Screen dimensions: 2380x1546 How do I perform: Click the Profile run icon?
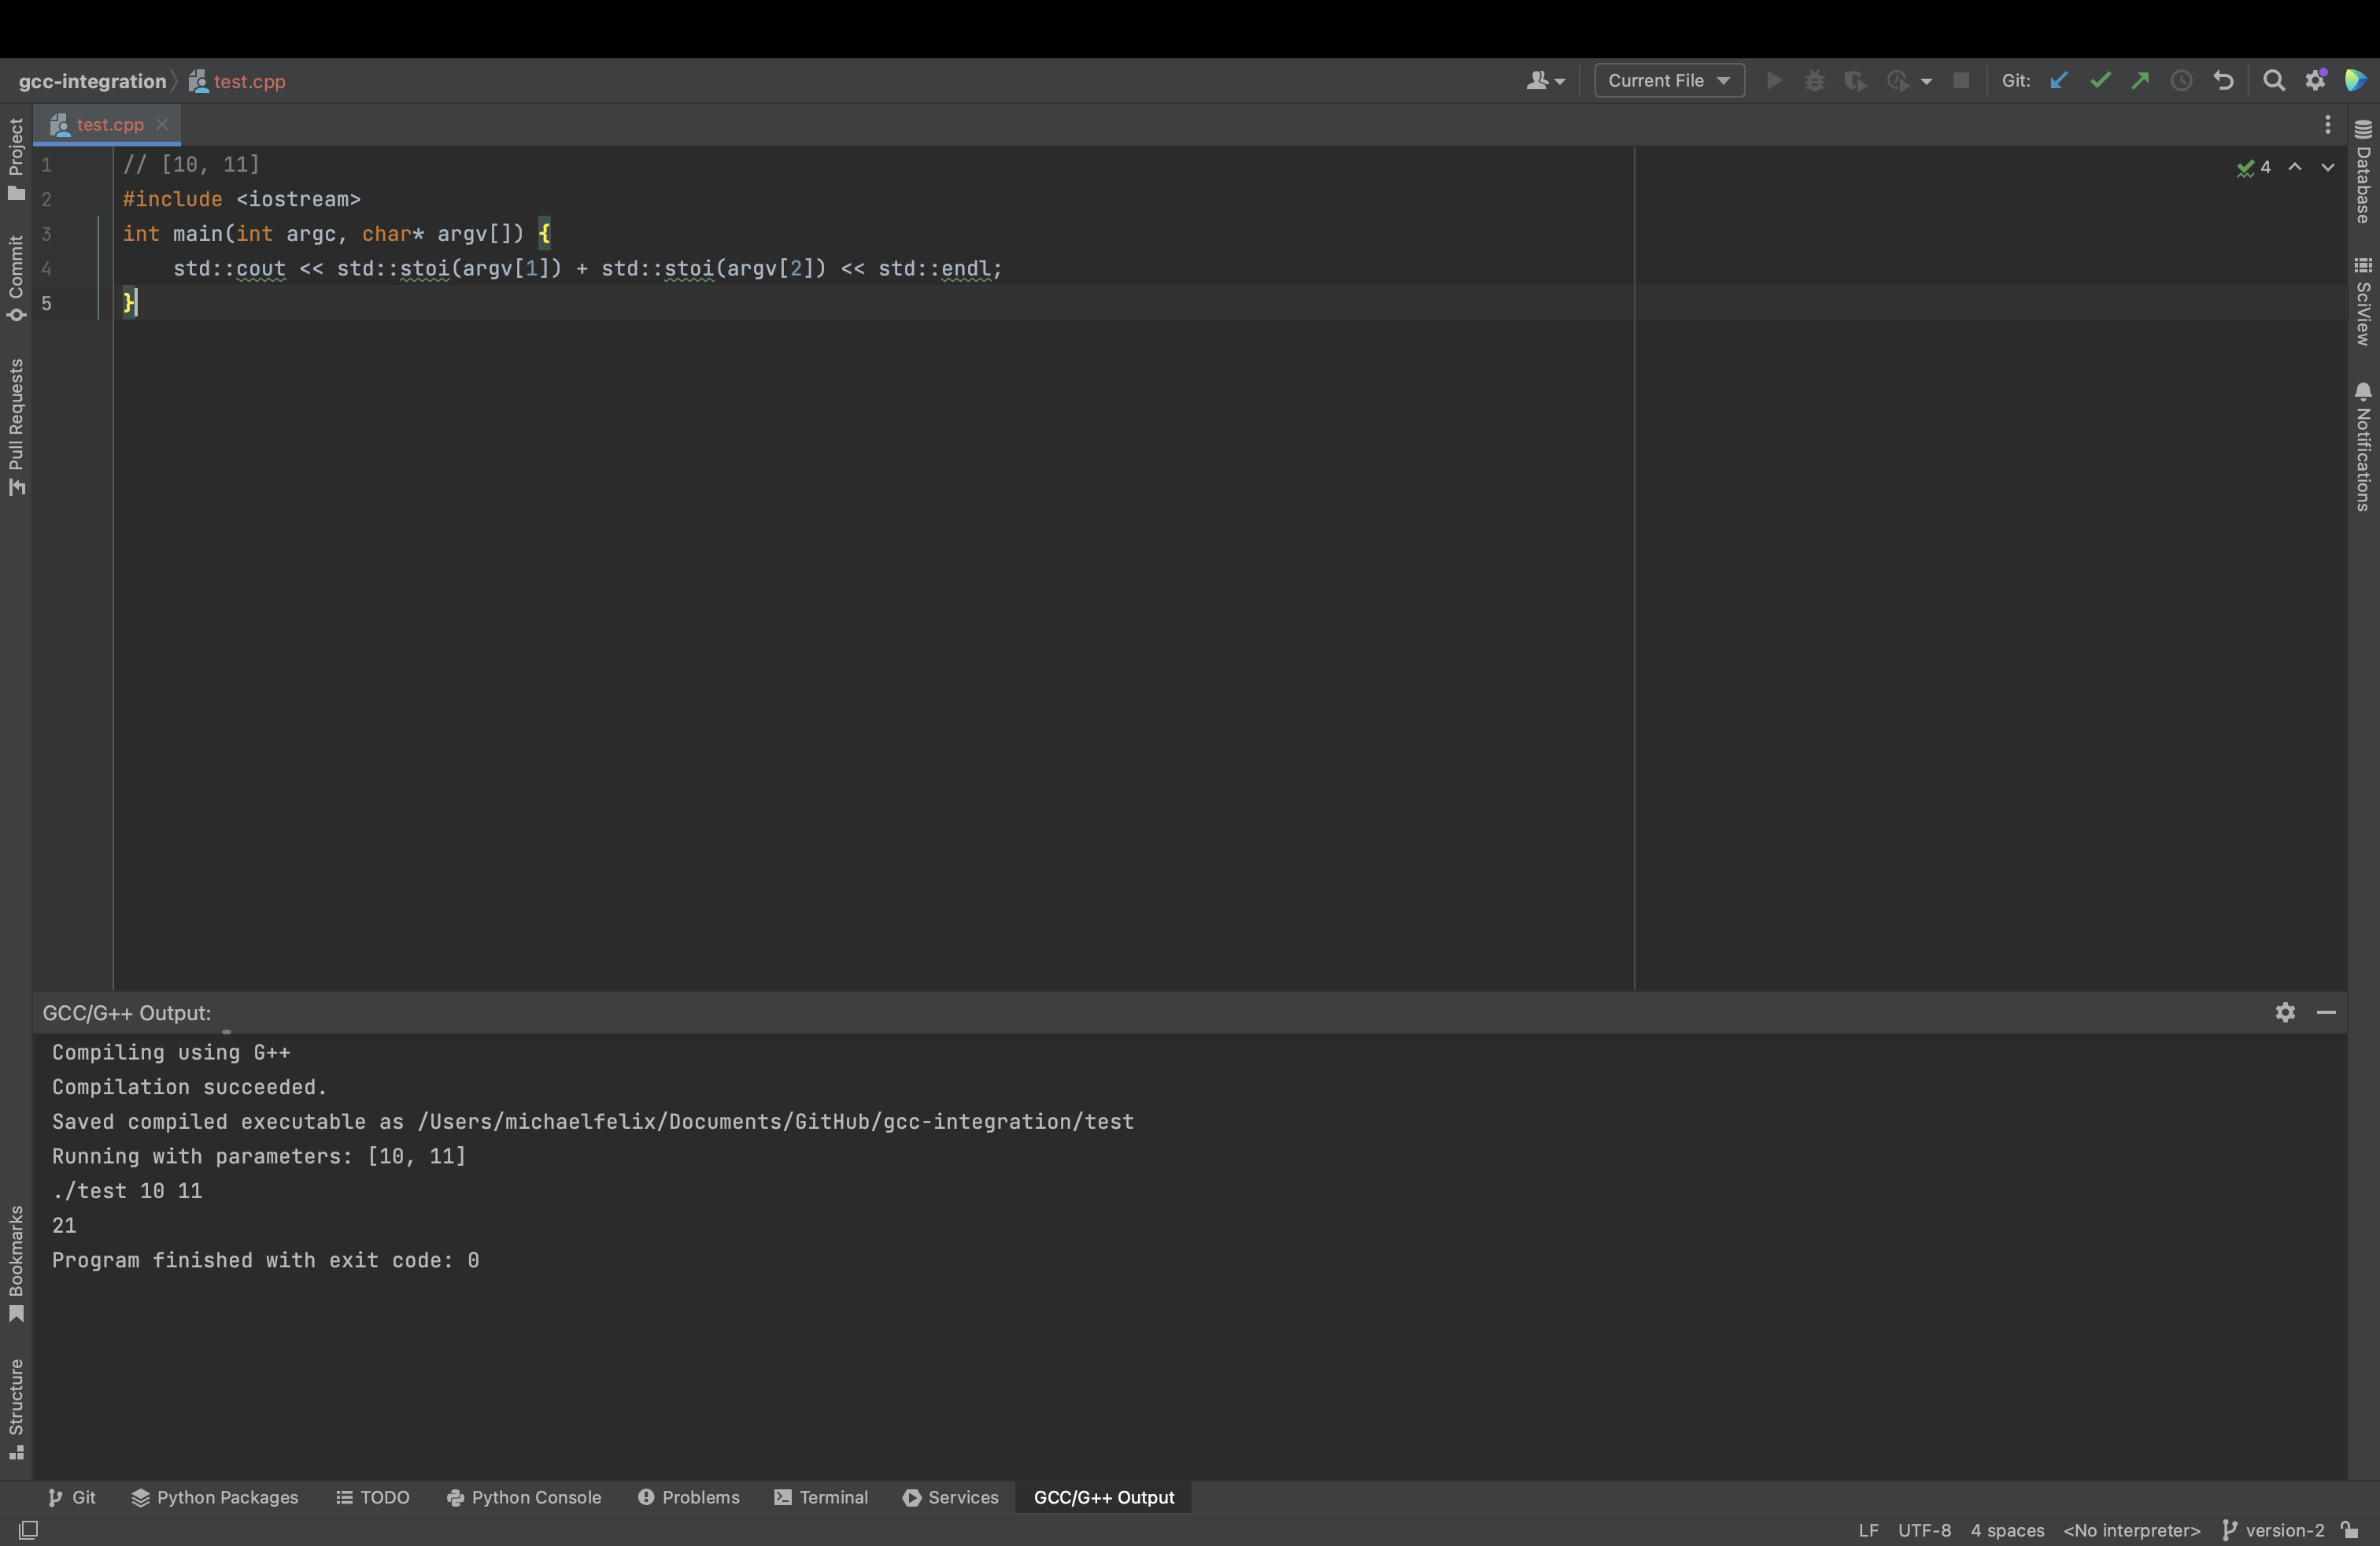click(1897, 81)
